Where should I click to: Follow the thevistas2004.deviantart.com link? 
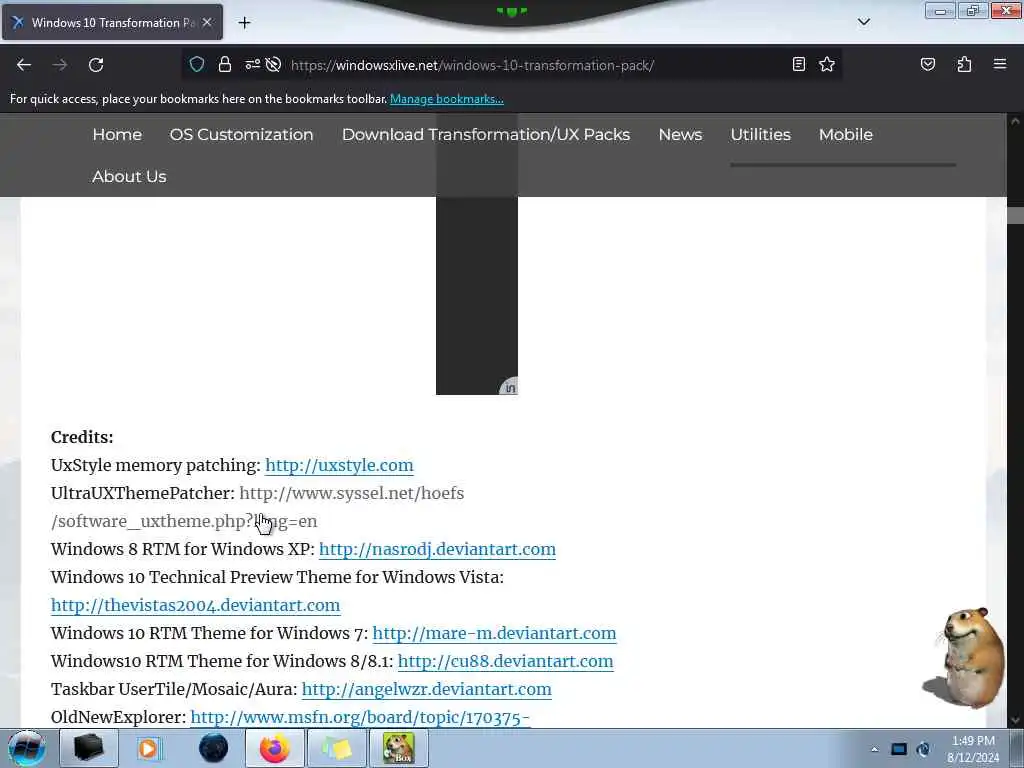click(195, 605)
